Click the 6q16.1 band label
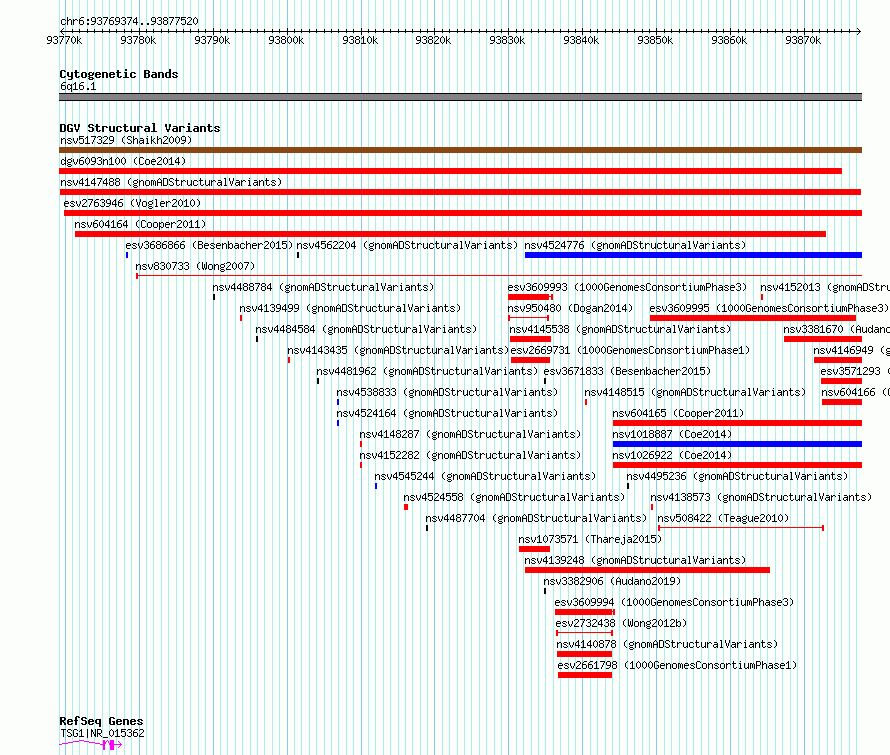Screen dimensions: 890x755 click(x=78, y=86)
